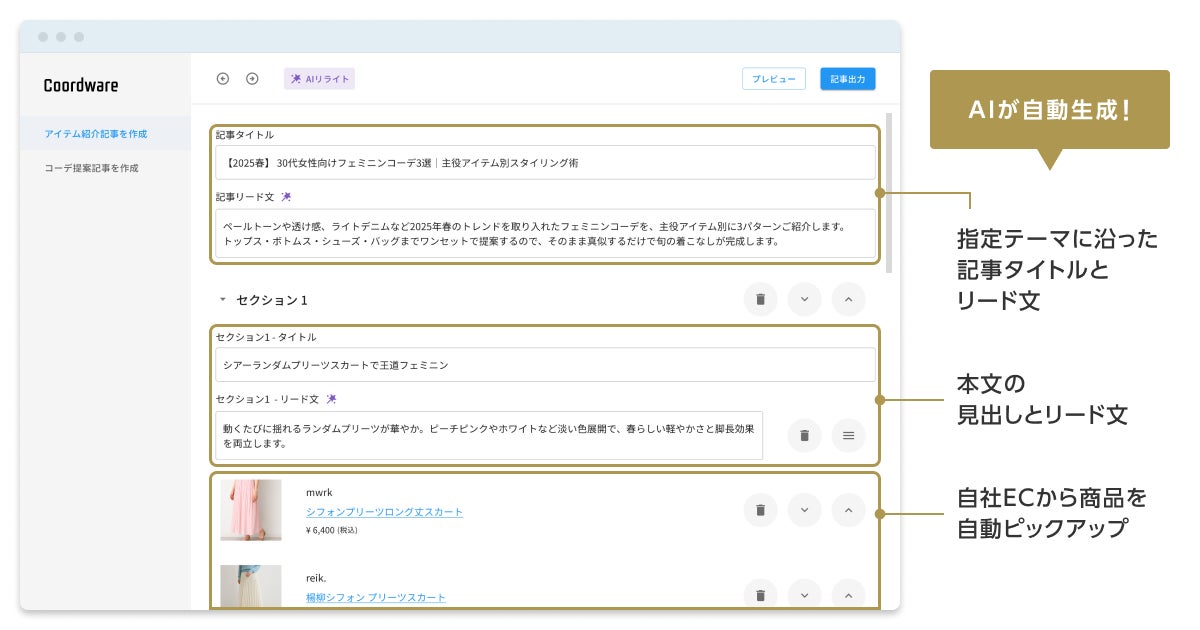Edit the セクション1 - リード文 text area
The width and height of the screenshot is (1200, 630).
[x=489, y=435]
